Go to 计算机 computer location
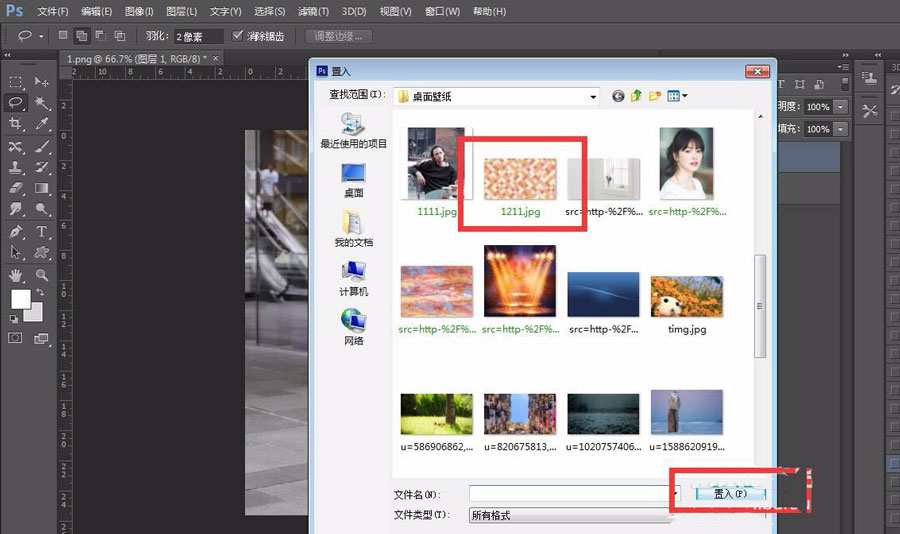The width and height of the screenshot is (900, 534). [354, 278]
